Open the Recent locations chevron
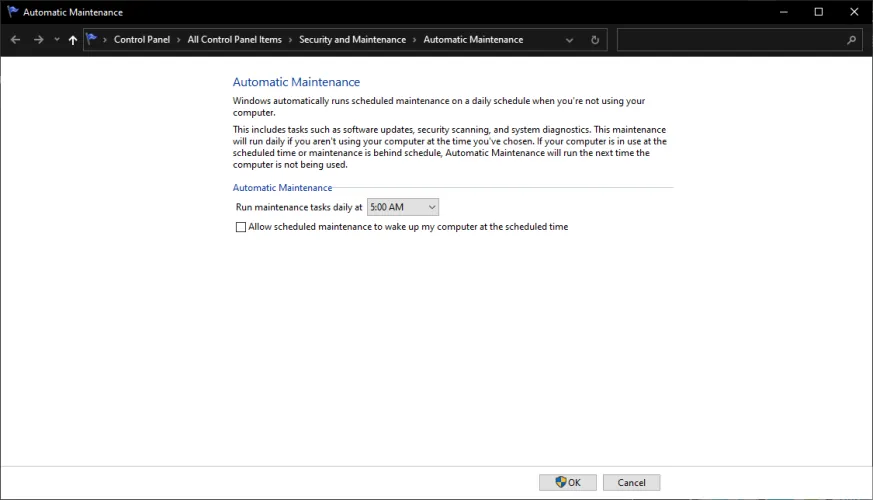Image resolution: width=873 pixels, height=500 pixels. pyautogui.click(x=57, y=40)
